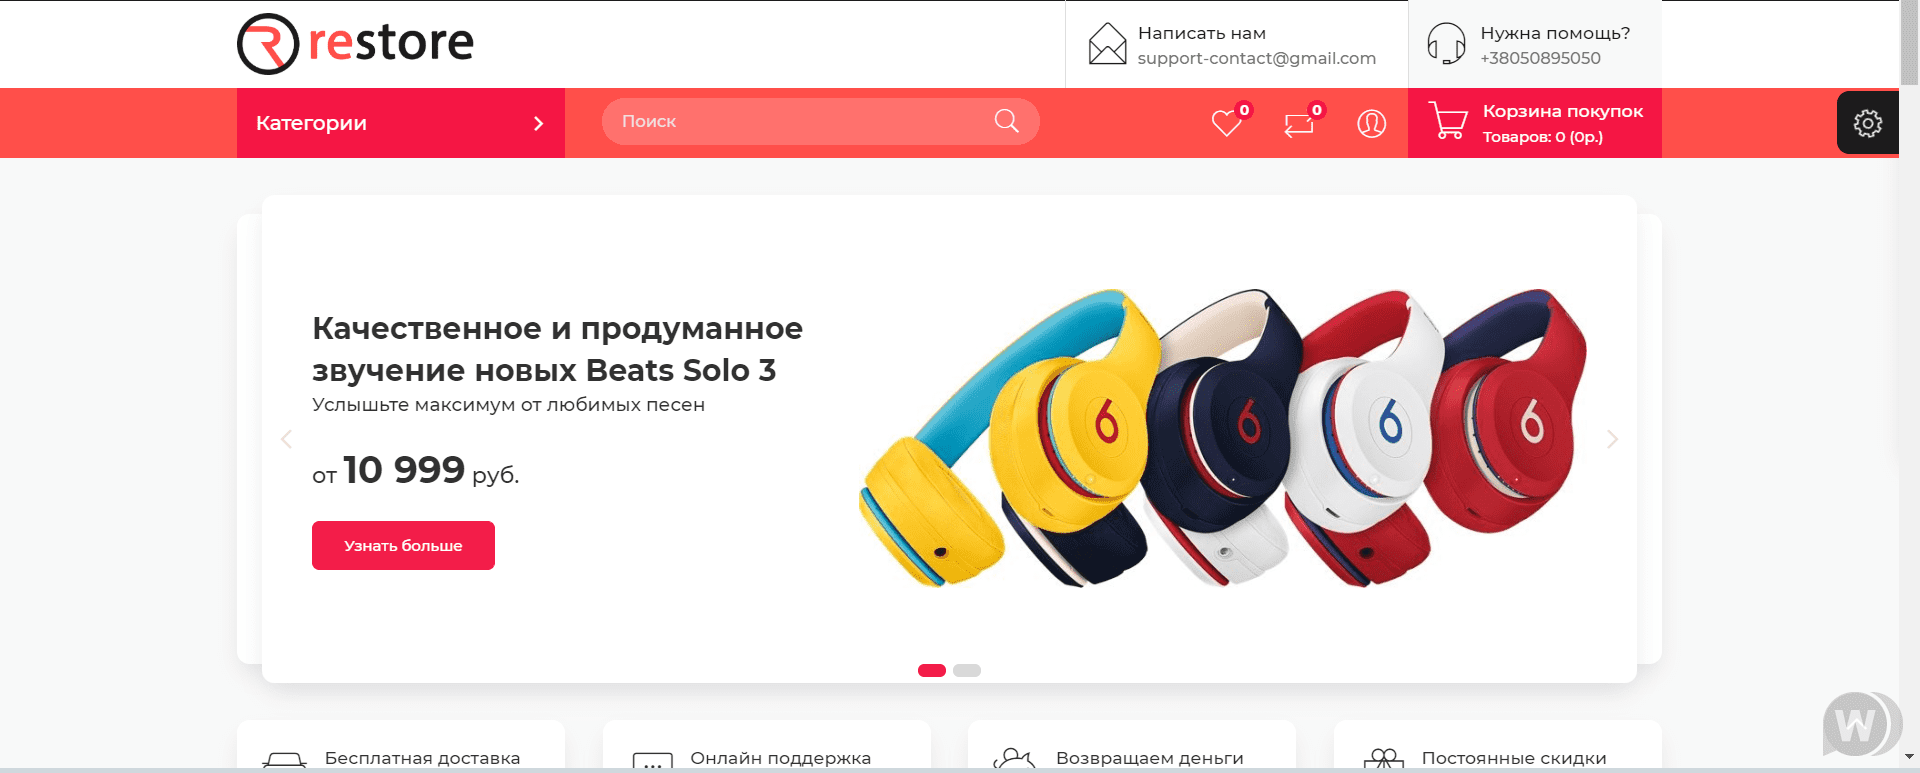Click the scrollbar down arrow

(1909, 757)
